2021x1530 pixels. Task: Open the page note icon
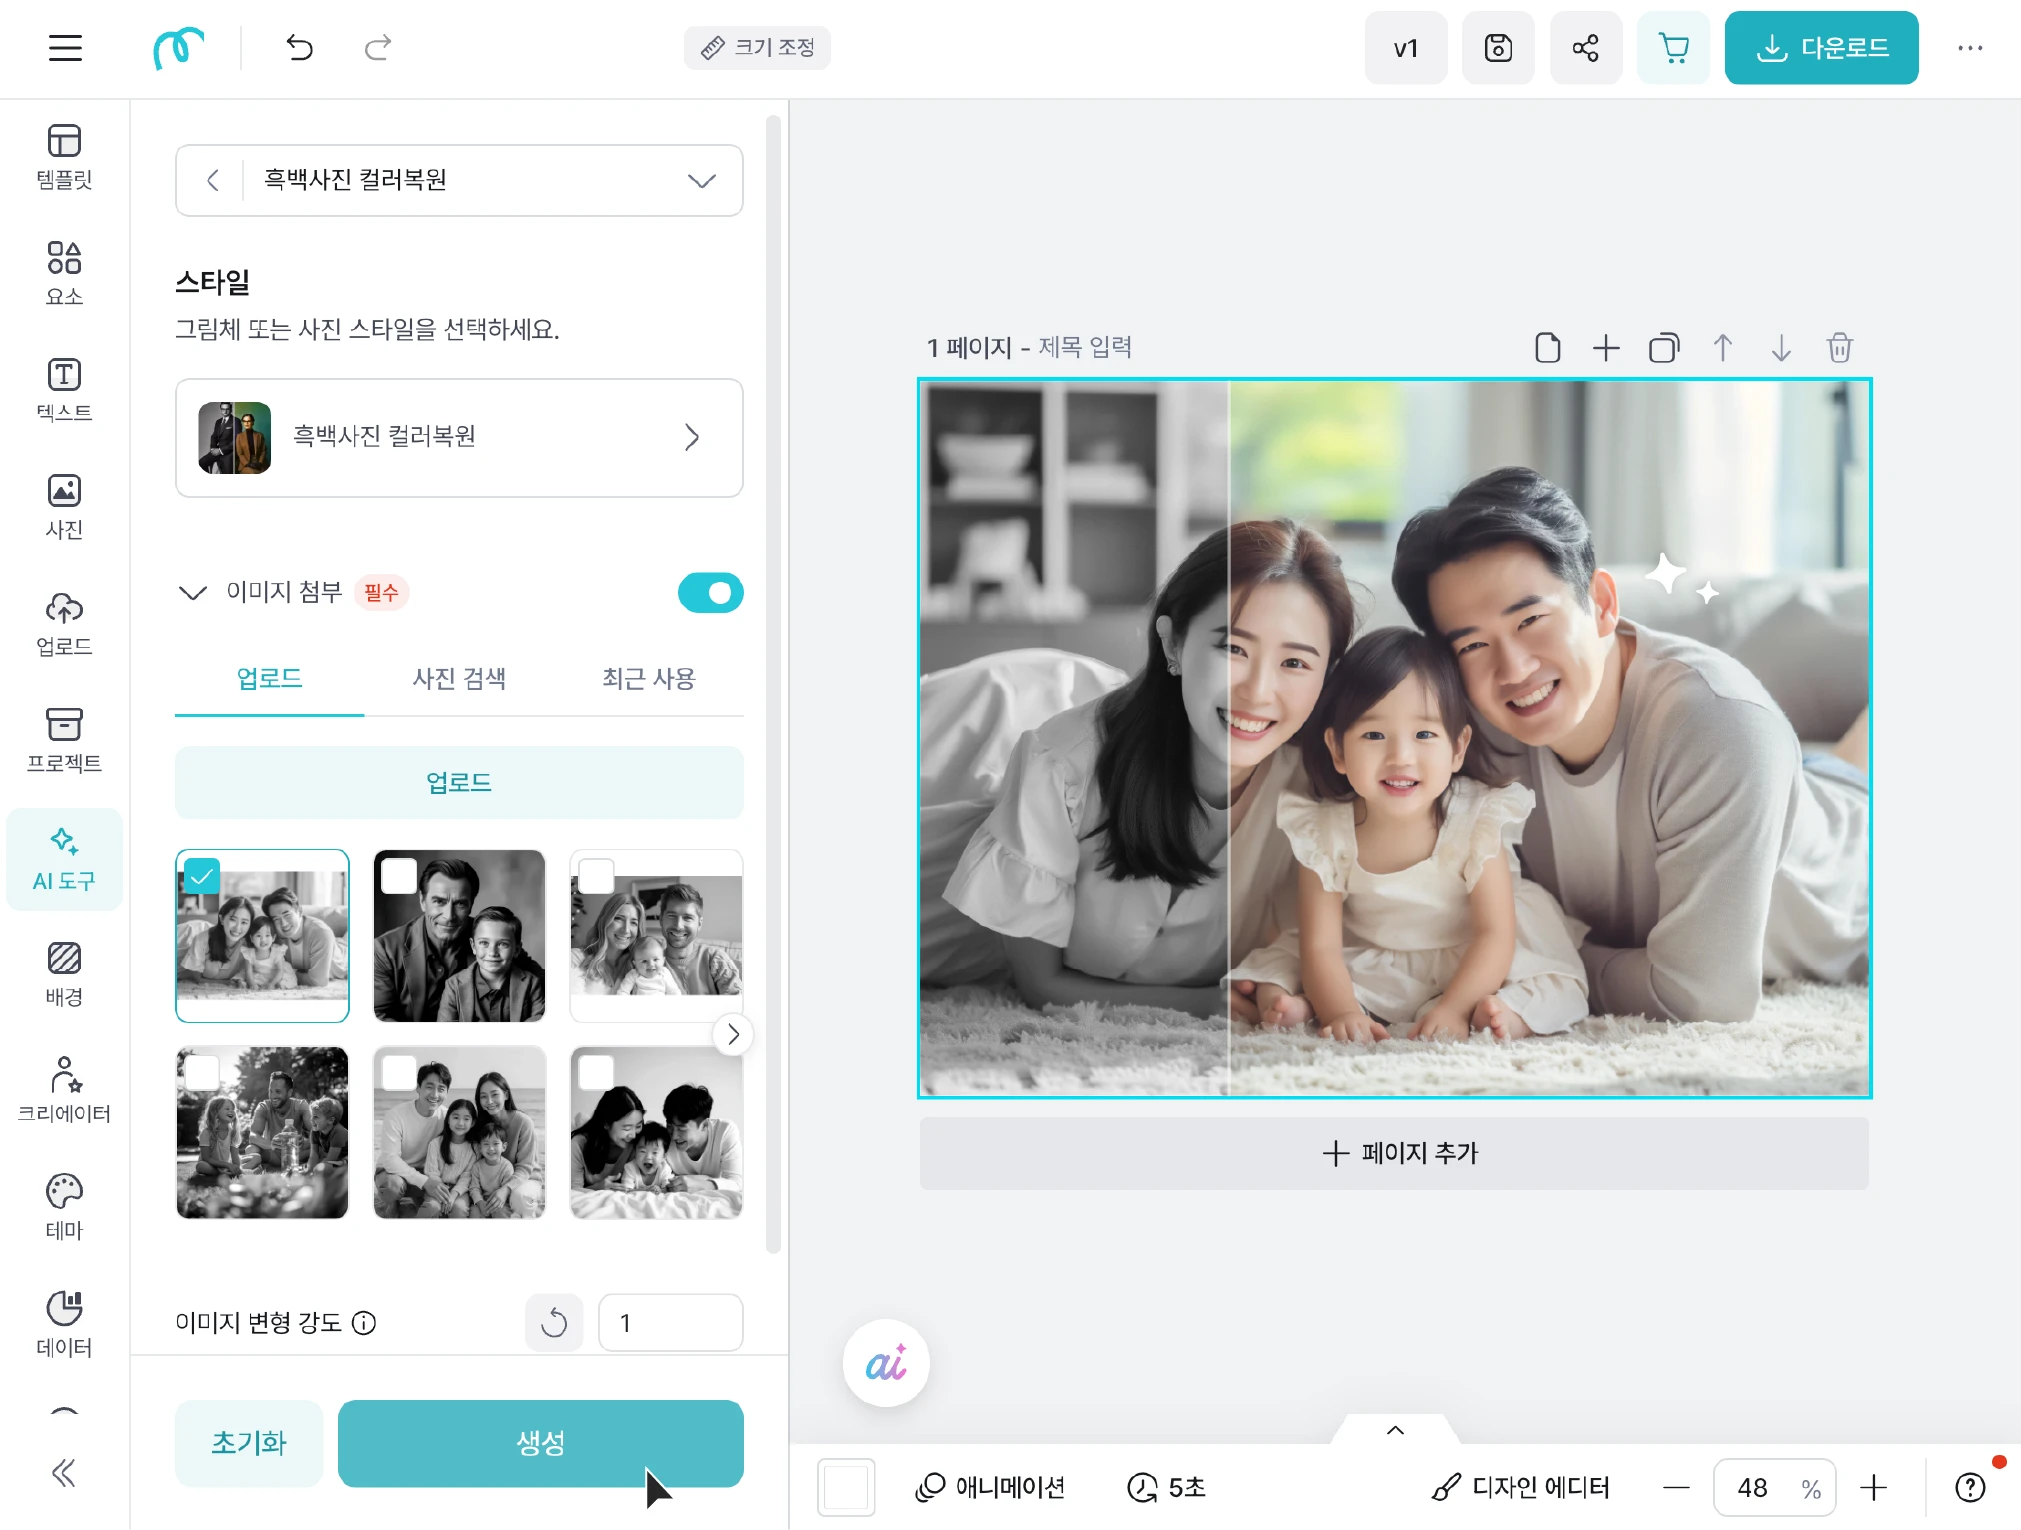pyautogui.click(x=1547, y=348)
